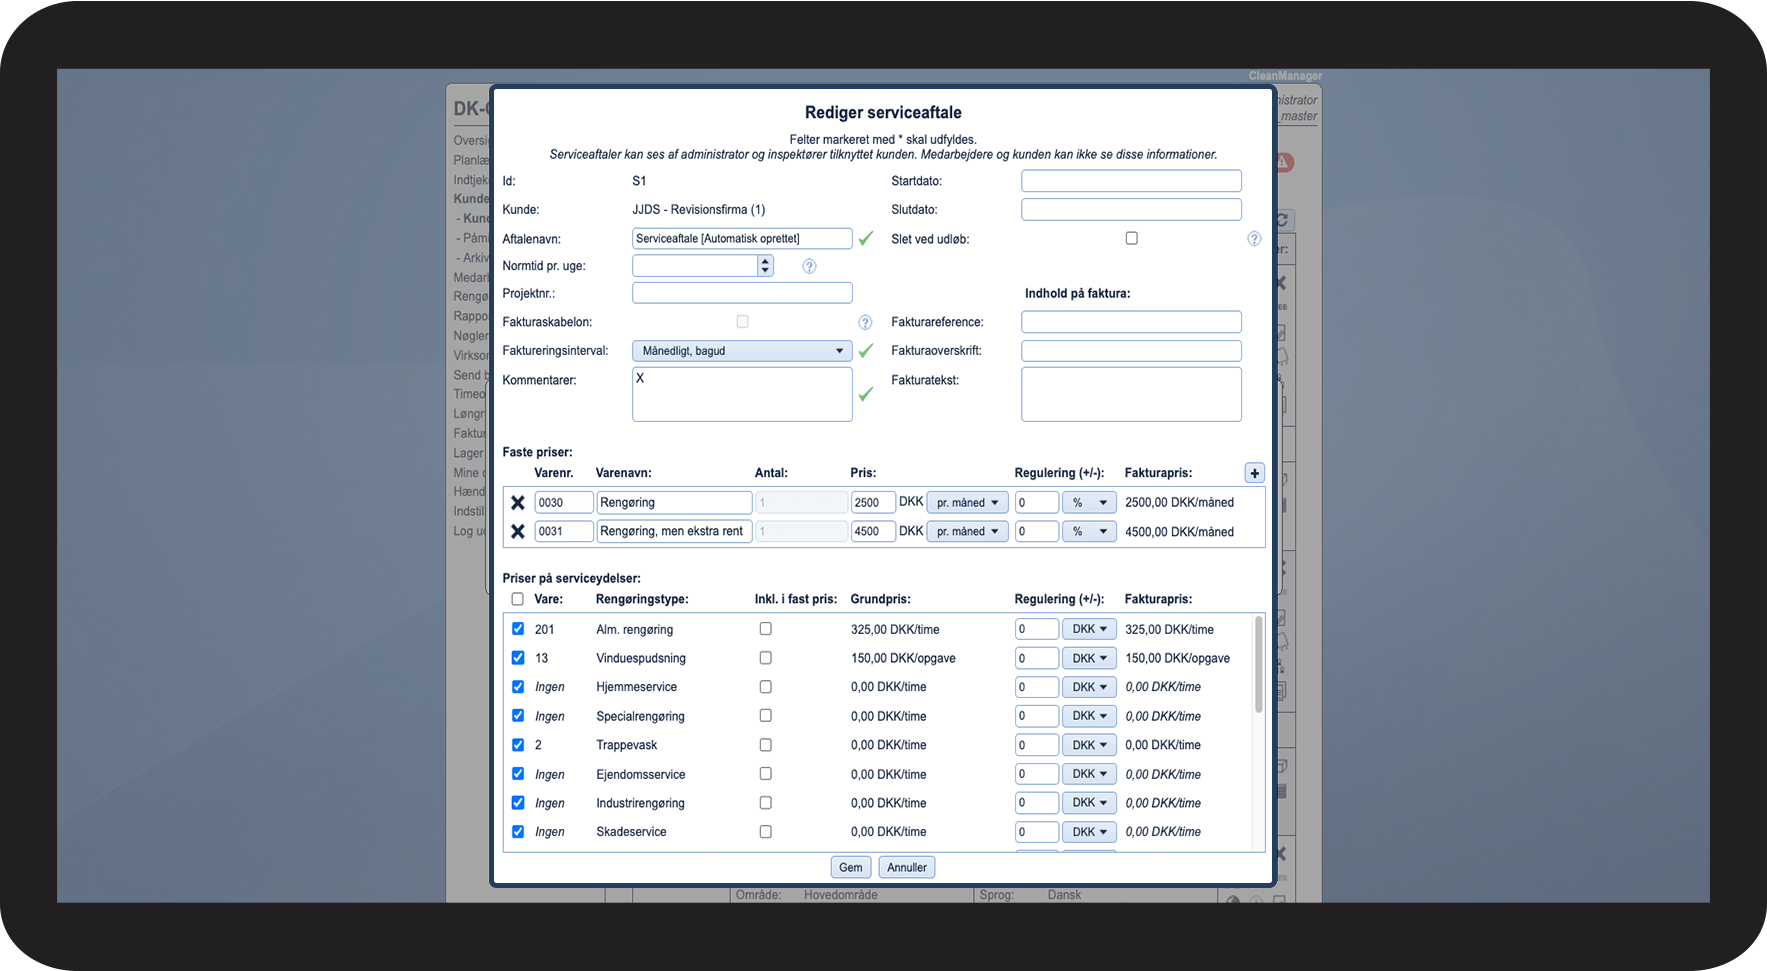
Task: Click the Startdato input field
Action: point(1130,181)
